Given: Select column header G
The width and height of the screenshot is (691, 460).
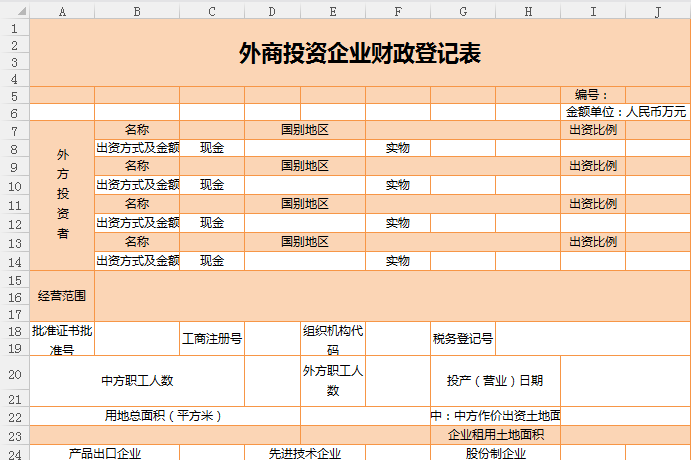Looking at the screenshot, I should coord(463,11).
